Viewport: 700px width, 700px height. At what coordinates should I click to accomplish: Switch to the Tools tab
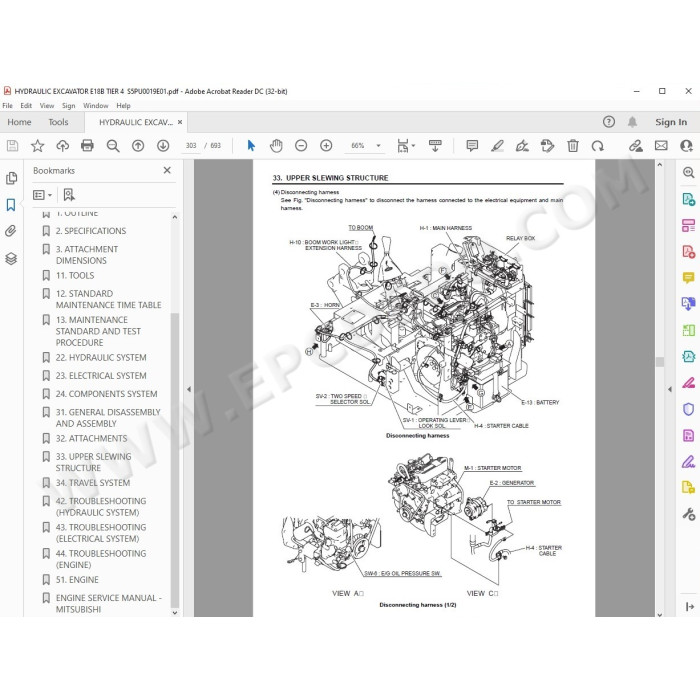[58, 122]
